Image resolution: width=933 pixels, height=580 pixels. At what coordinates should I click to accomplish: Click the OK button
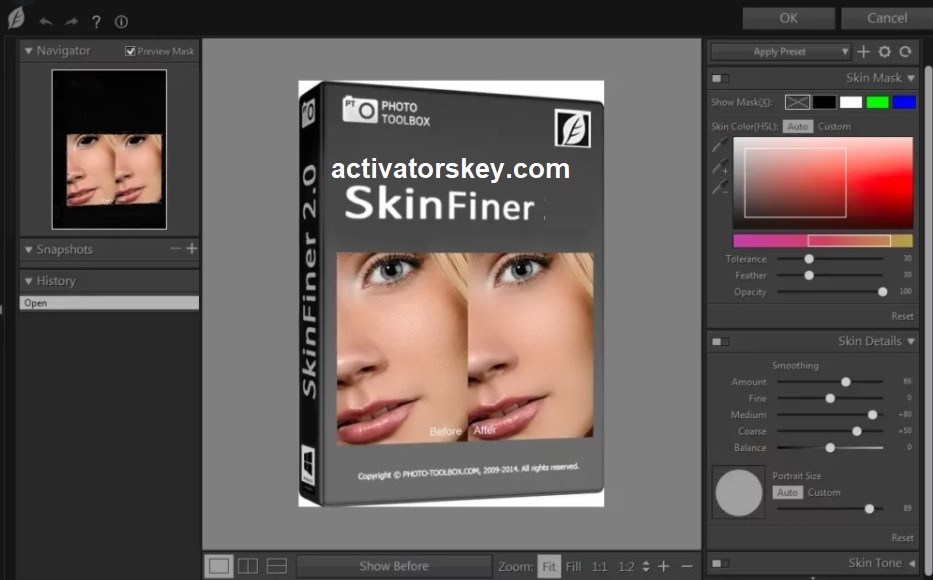(x=788, y=18)
